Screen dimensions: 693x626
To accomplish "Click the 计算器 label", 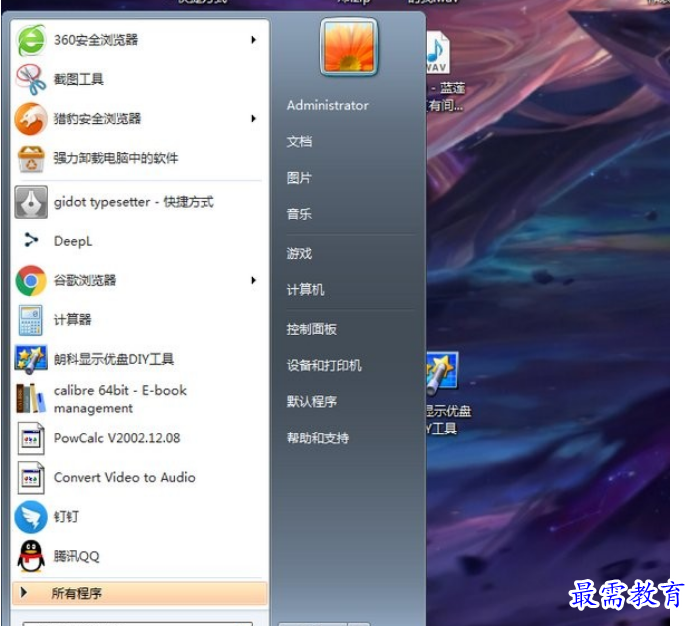I will (x=72, y=319).
